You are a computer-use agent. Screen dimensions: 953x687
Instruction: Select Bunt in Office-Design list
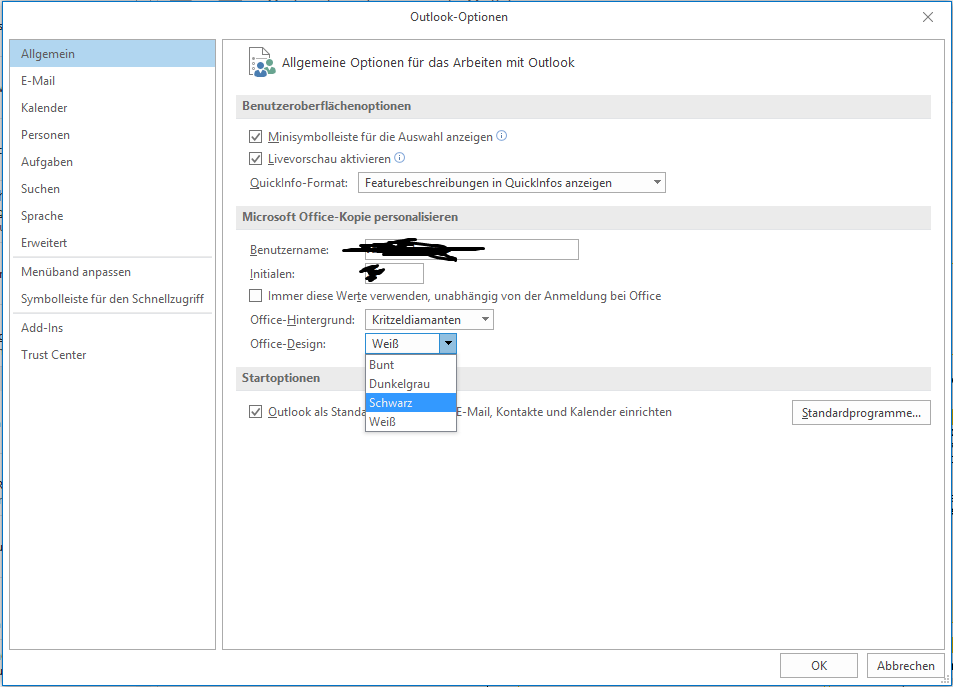411,365
